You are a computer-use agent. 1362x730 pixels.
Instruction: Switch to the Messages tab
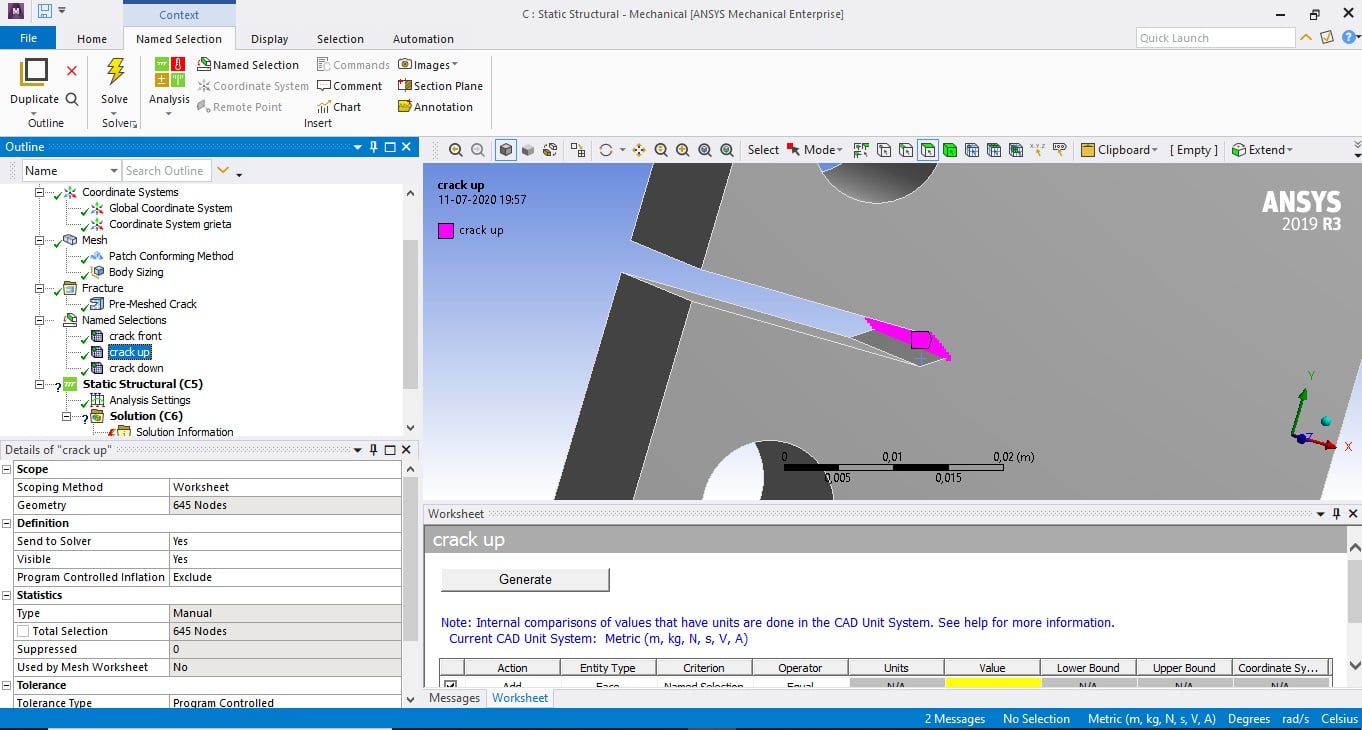click(455, 698)
